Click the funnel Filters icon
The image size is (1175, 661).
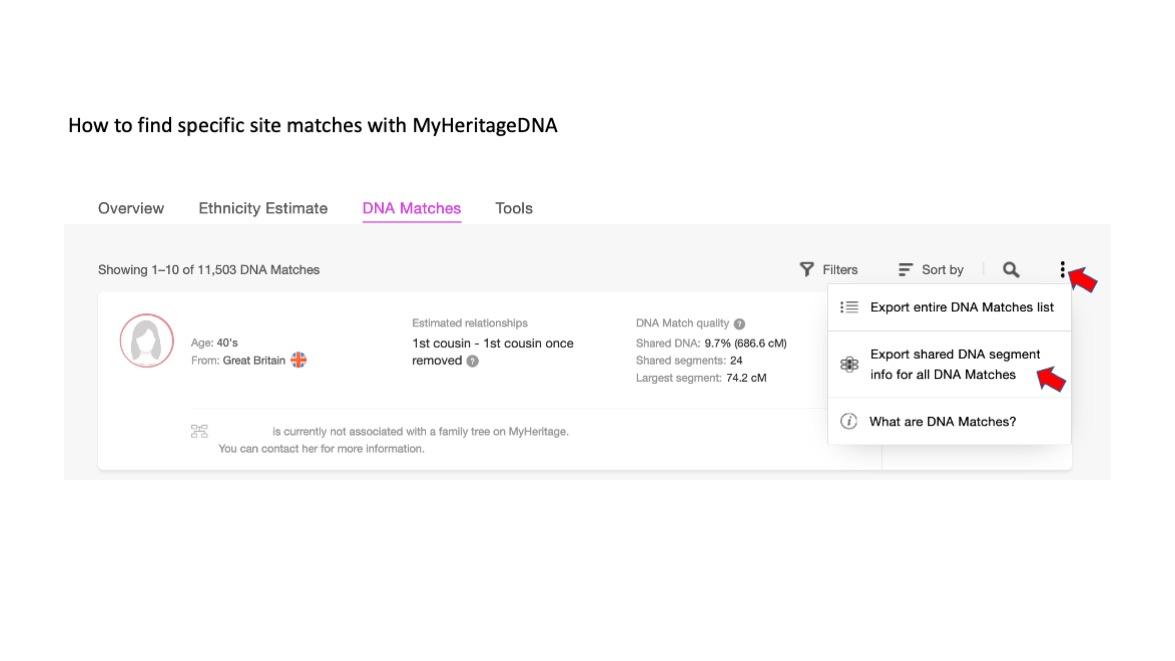coord(807,269)
